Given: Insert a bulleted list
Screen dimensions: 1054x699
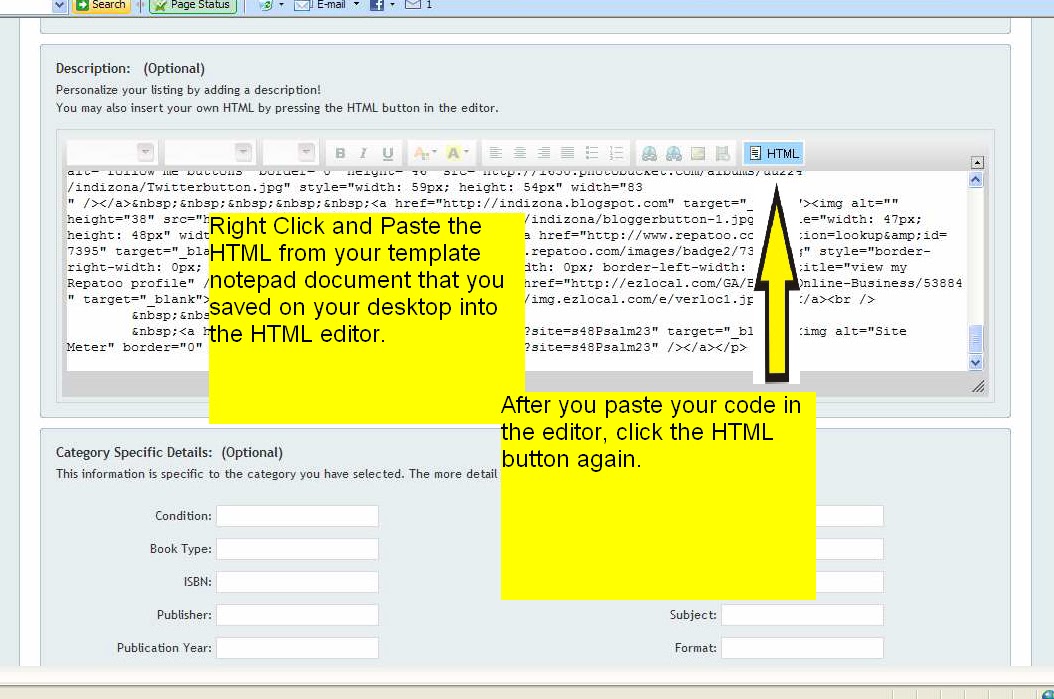Looking at the screenshot, I should pos(591,151).
